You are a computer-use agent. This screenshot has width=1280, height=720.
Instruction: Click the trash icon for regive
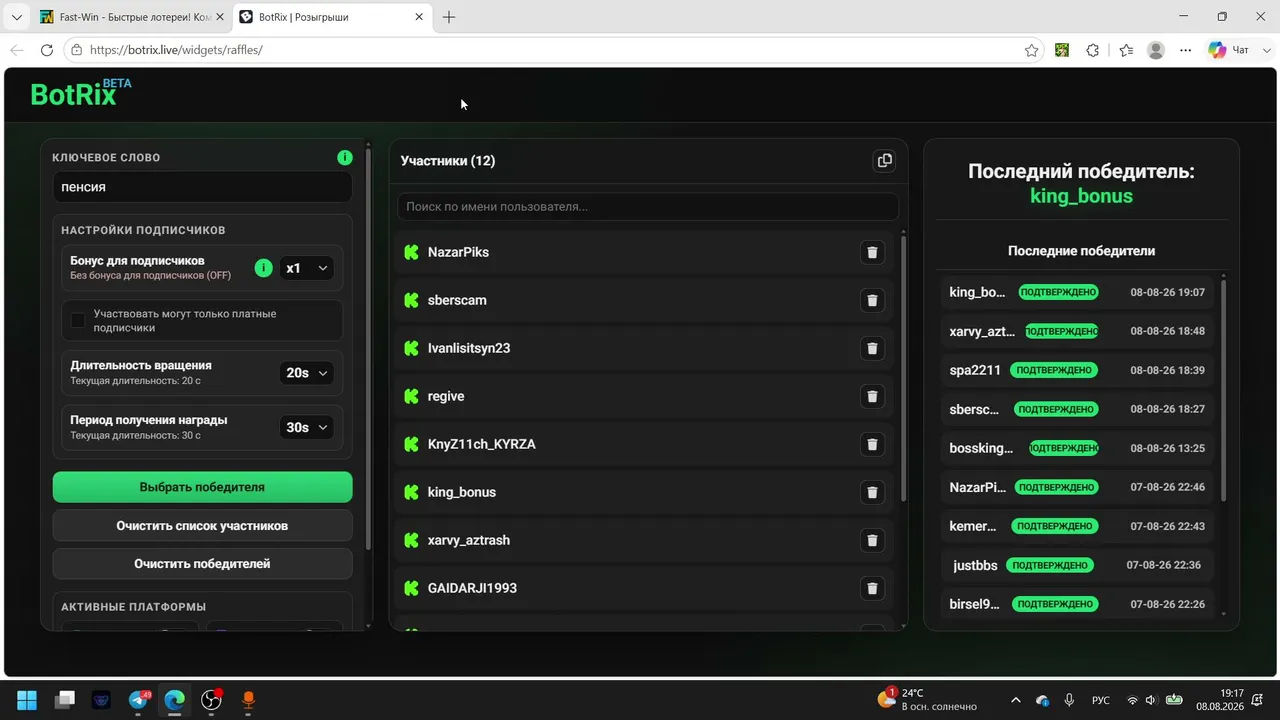872,396
